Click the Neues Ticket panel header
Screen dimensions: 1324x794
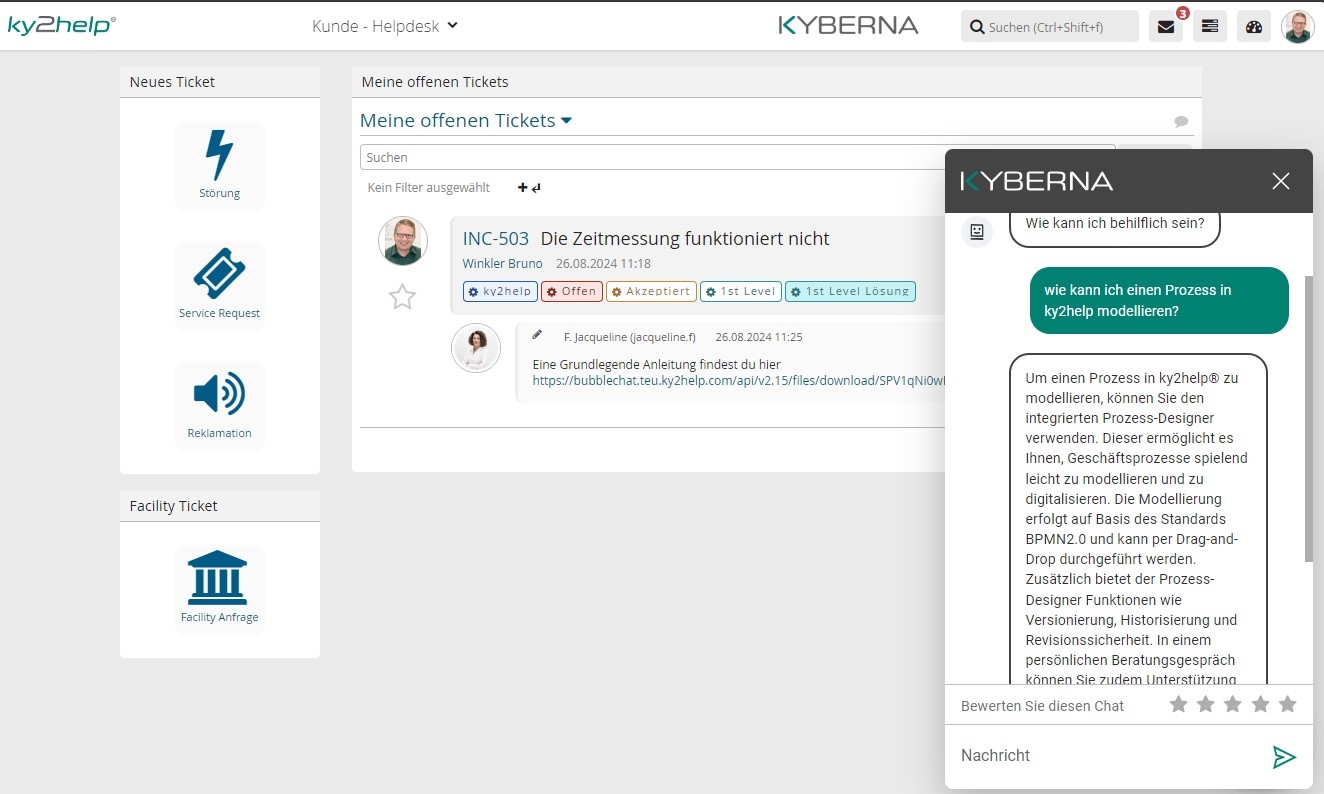point(220,82)
